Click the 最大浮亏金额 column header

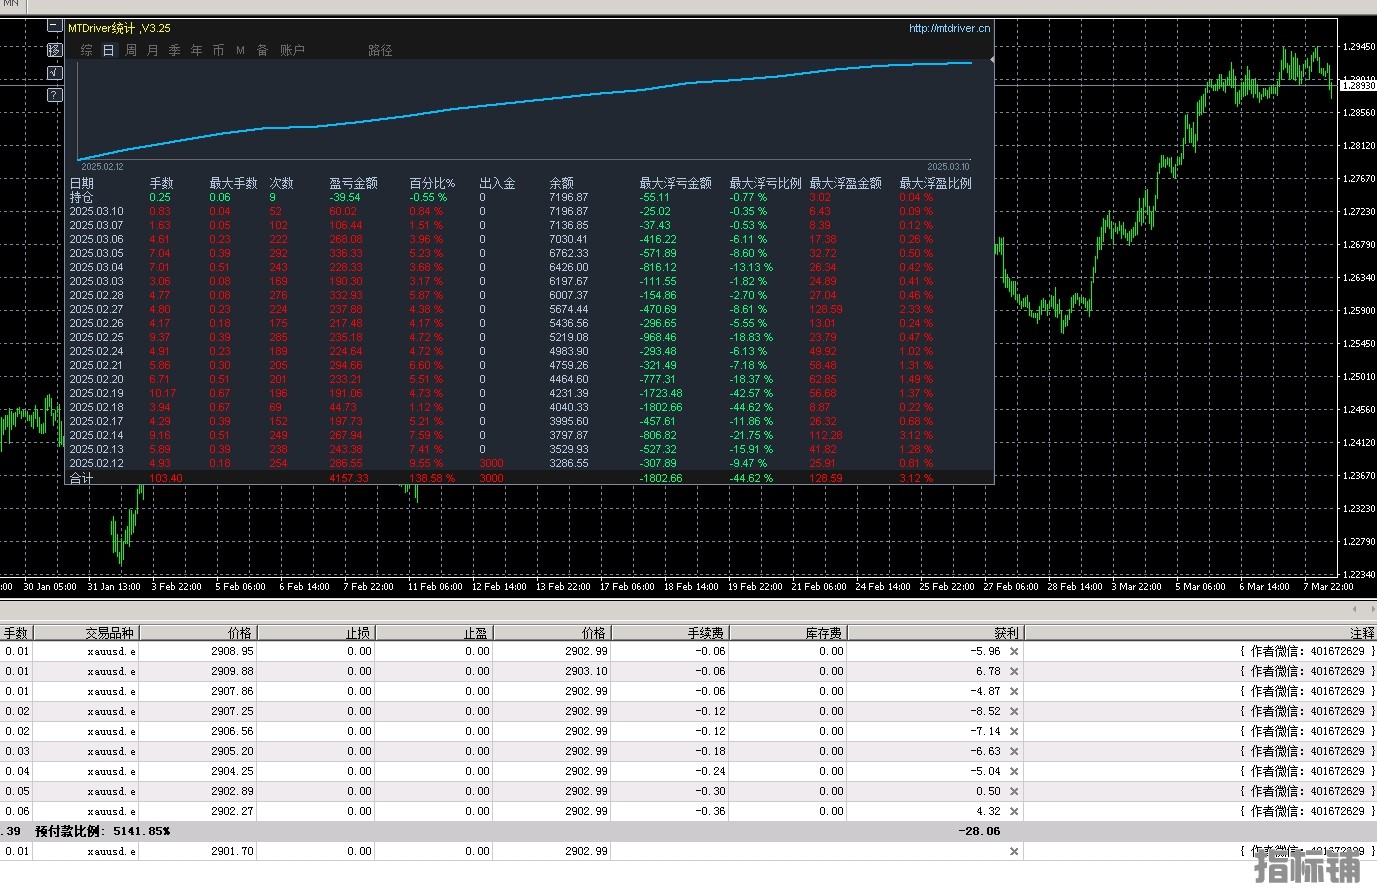coord(676,183)
